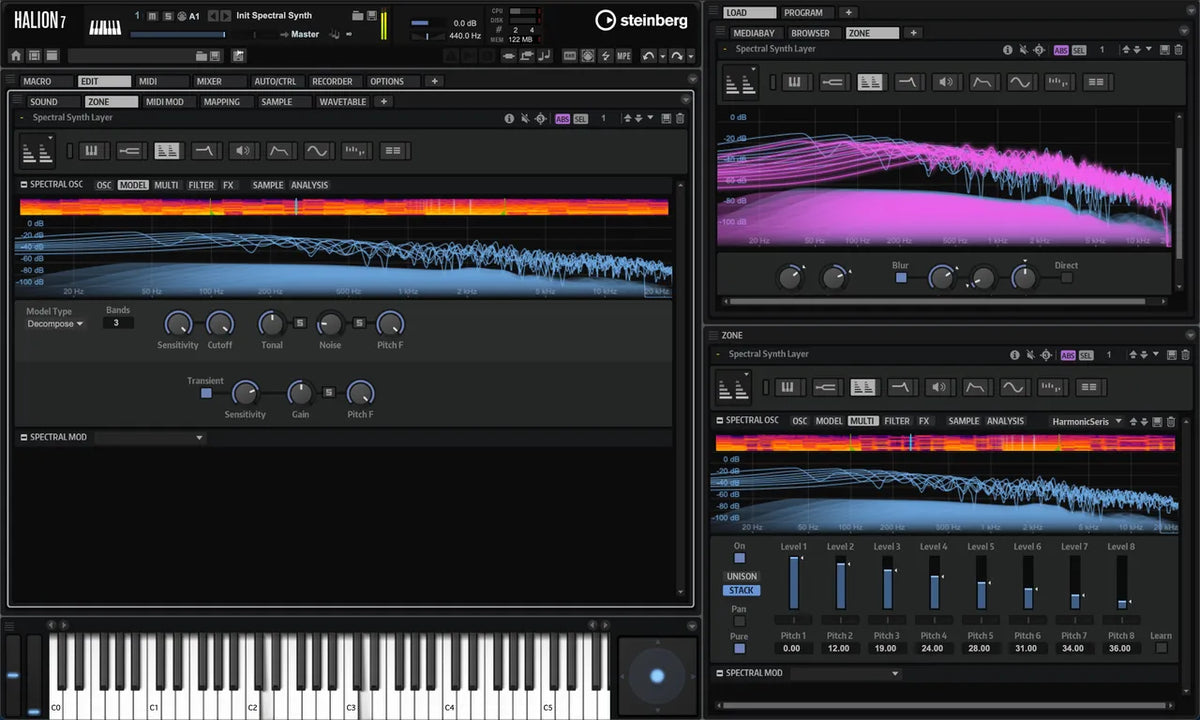The width and height of the screenshot is (1200, 720).
Task: Click the Level 8 slider in Multi oscillator
Action: (1122, 583)
